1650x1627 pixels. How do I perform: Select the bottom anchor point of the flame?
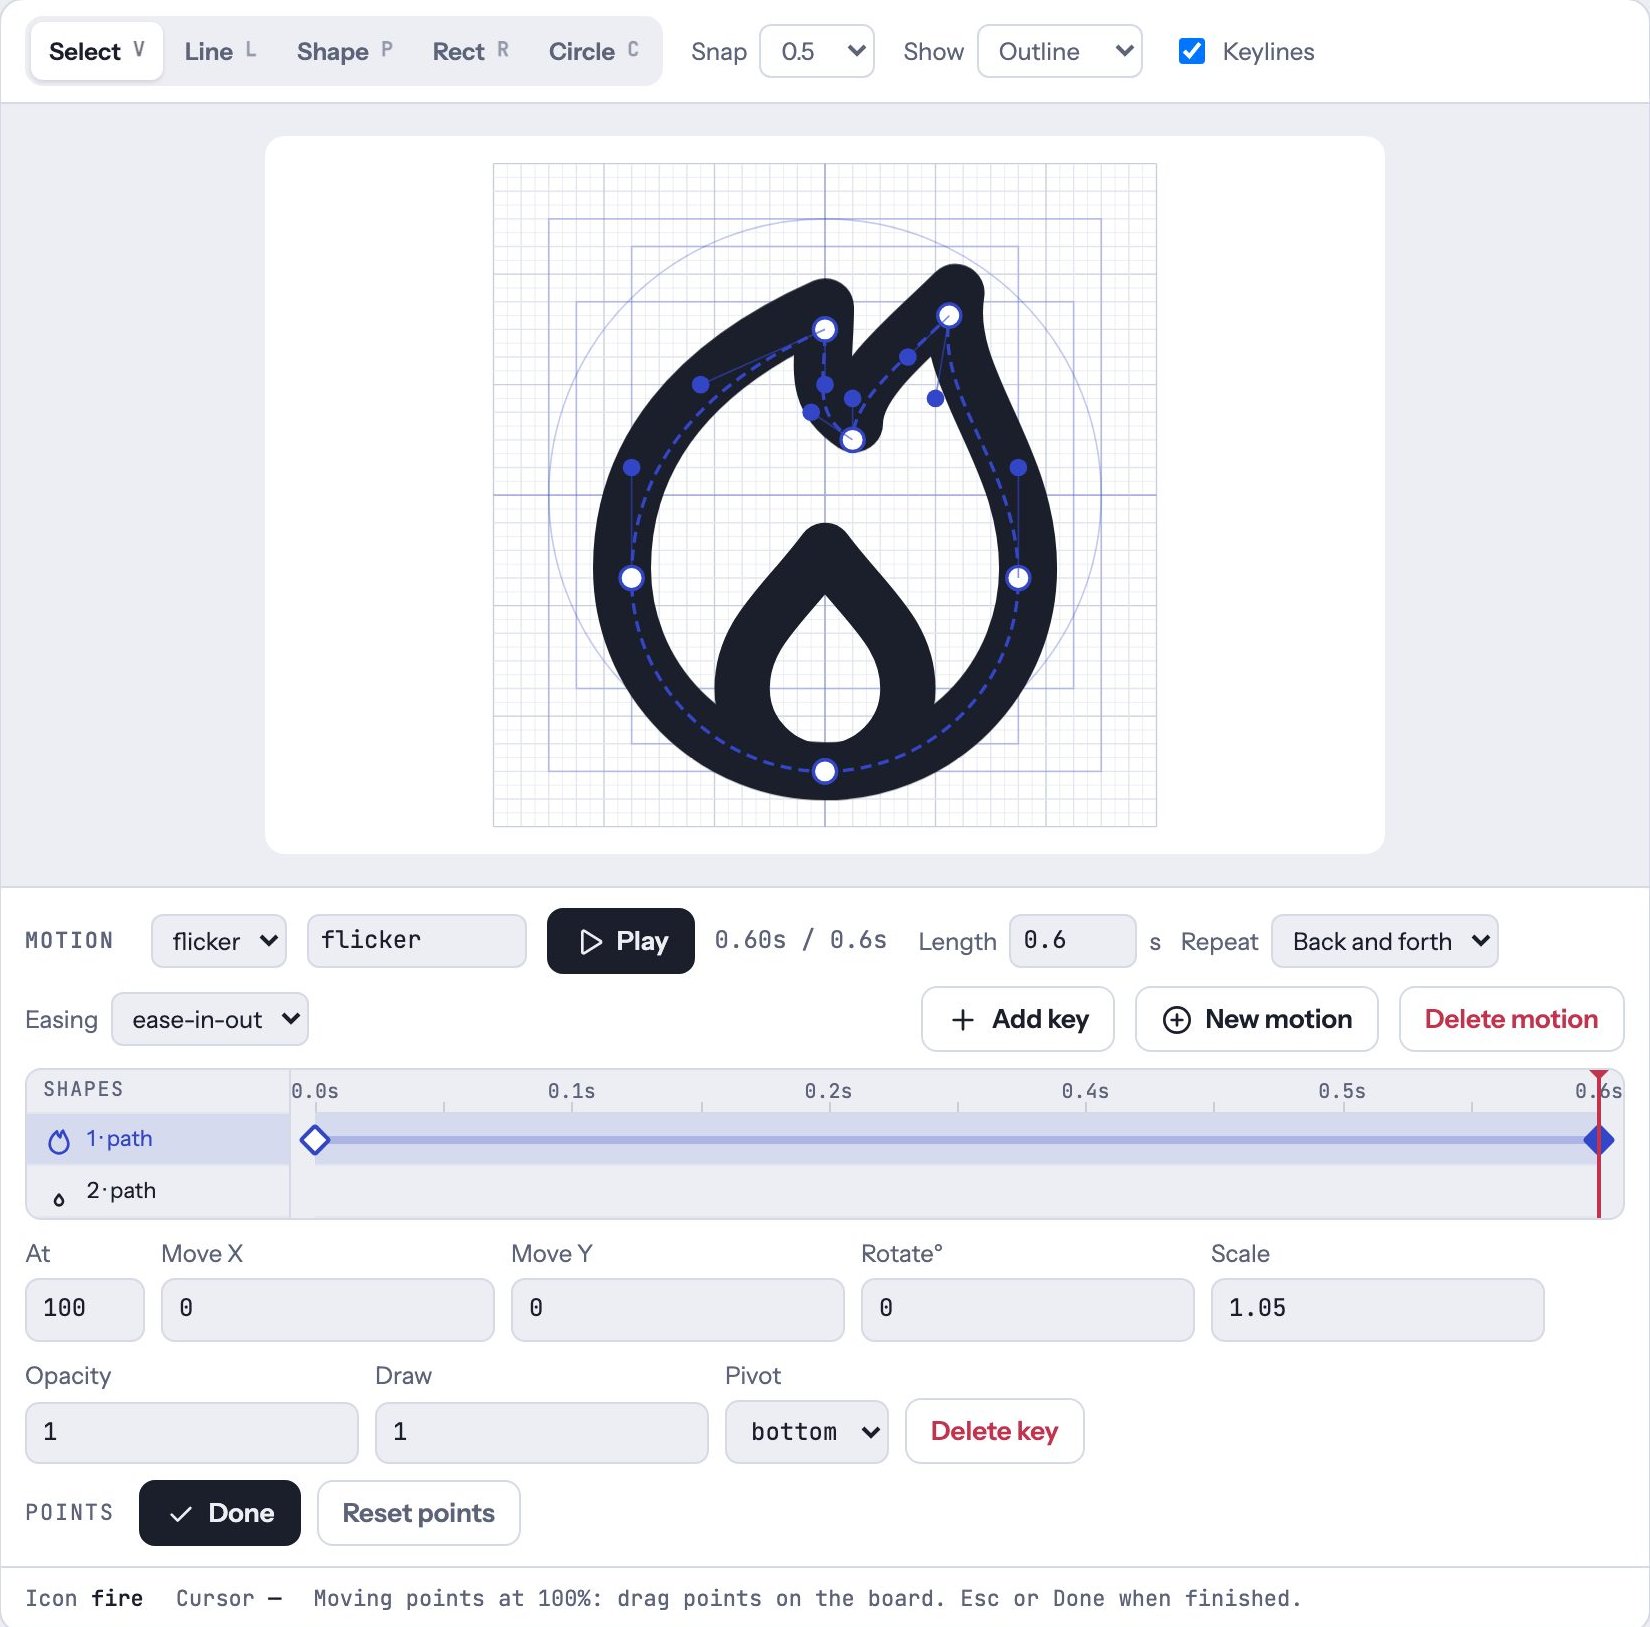pos(825,771)
